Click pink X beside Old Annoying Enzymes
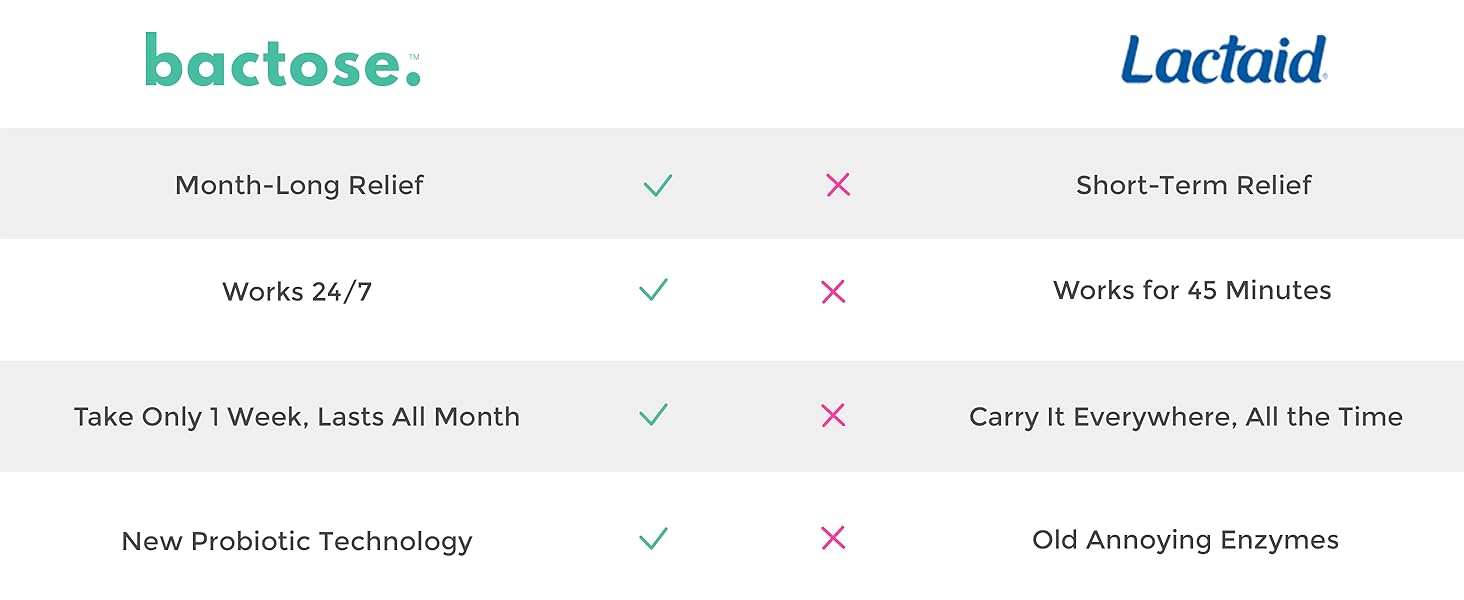1464x600 pixels. tap(833, 539)
